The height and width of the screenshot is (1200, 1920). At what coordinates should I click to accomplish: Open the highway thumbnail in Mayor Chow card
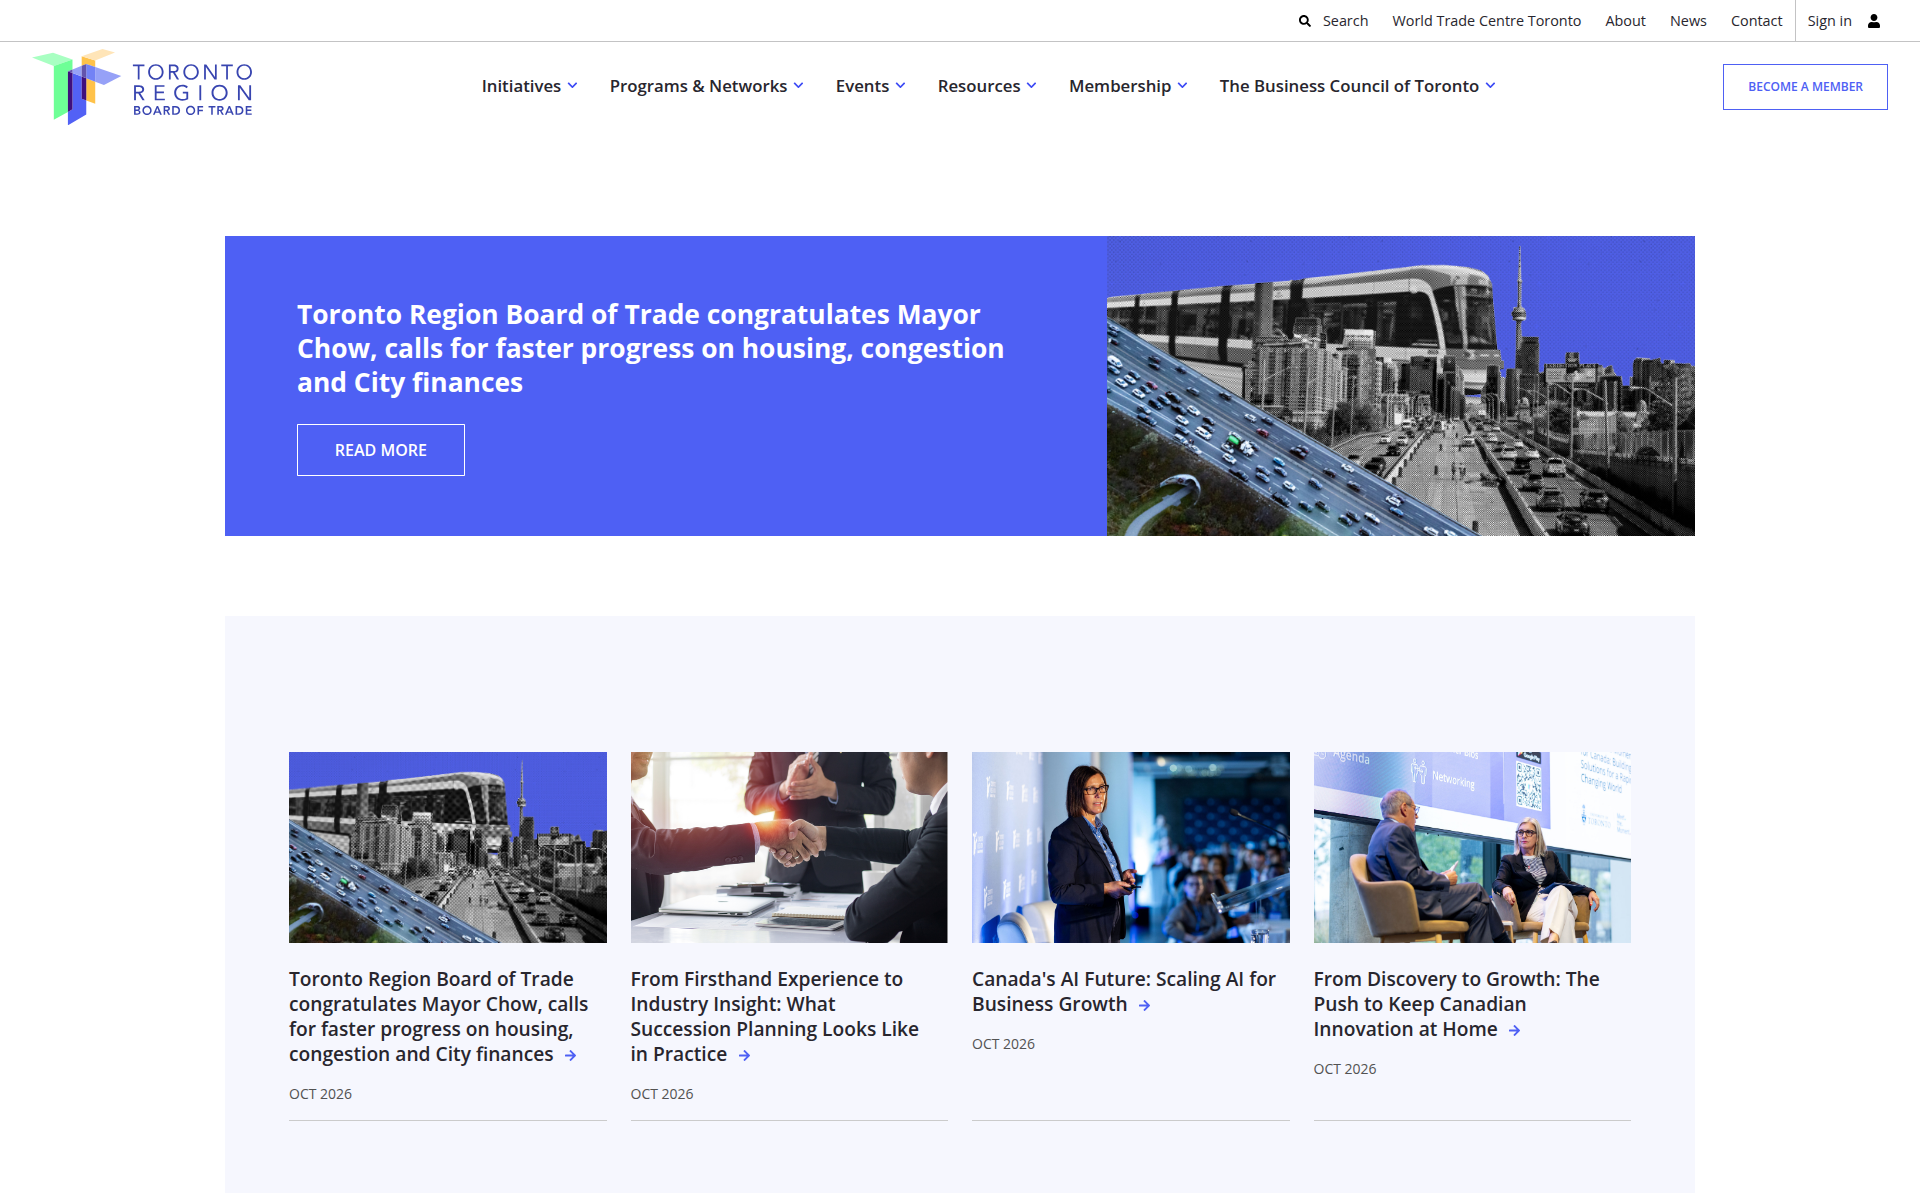448,847
